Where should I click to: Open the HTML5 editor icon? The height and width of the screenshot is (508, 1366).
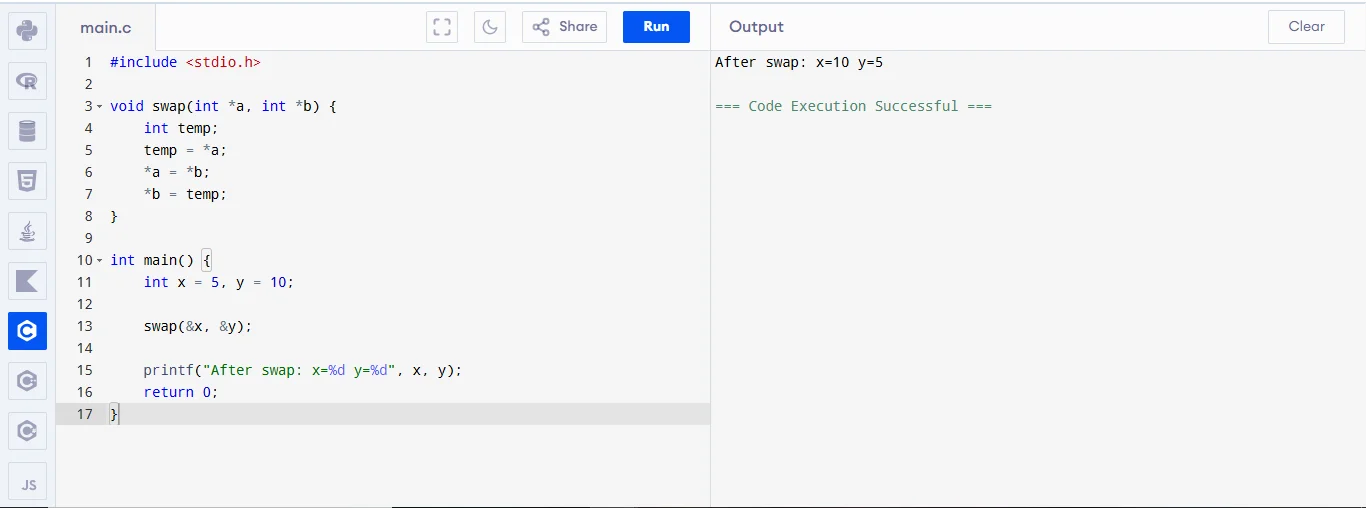point(27,181)
